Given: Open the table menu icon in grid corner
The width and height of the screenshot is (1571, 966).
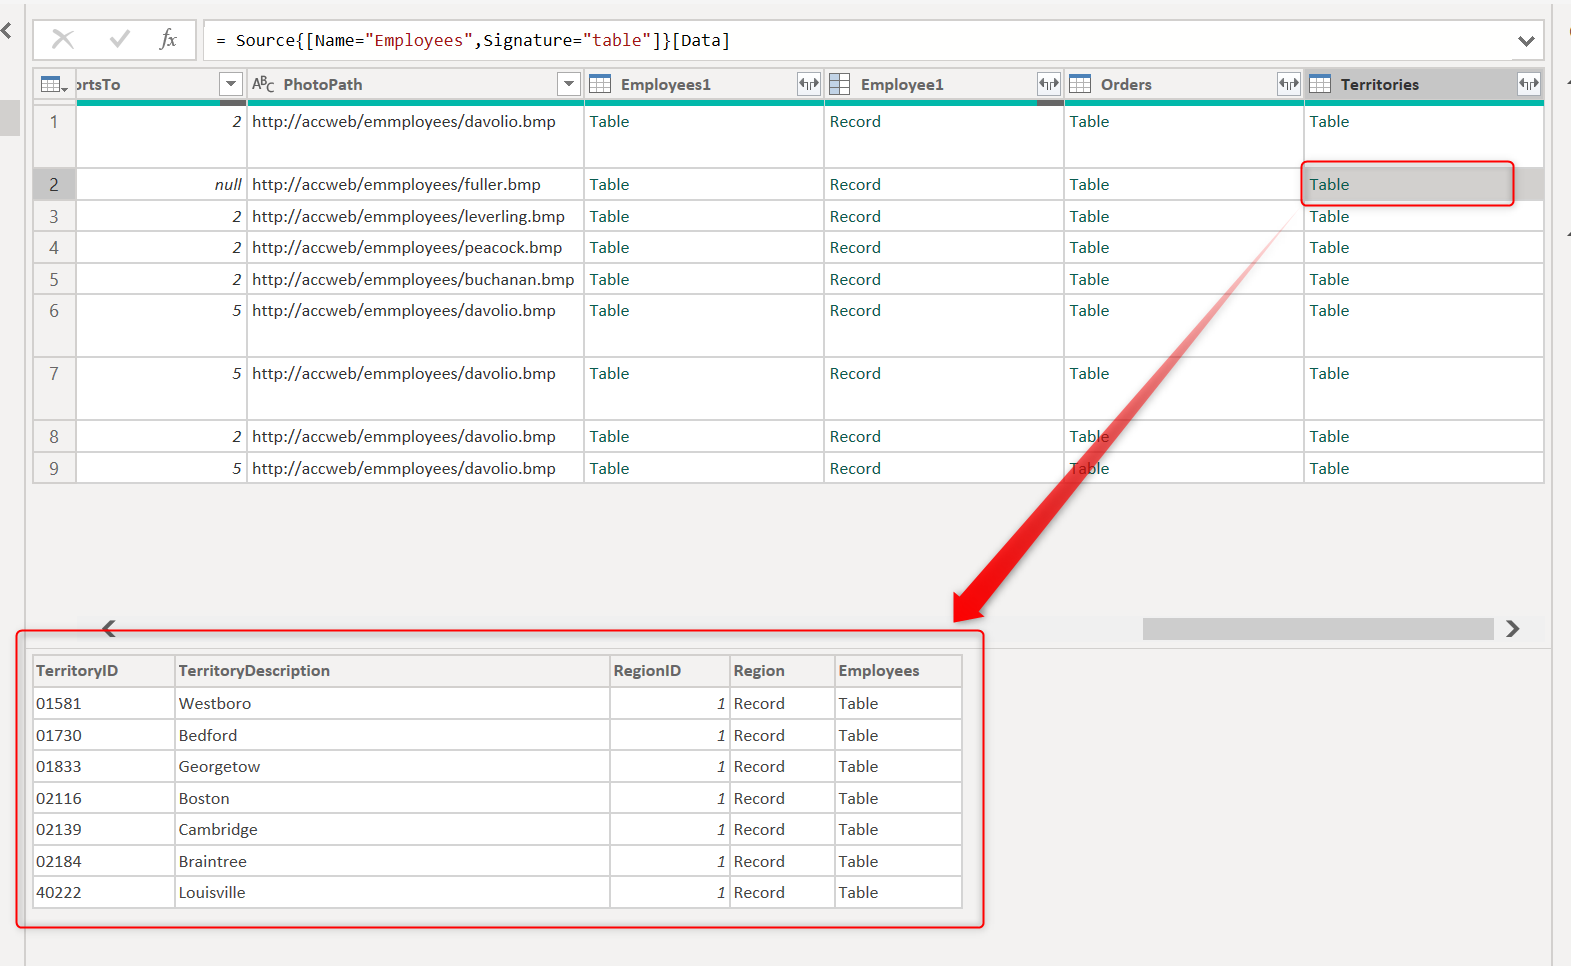Looking at the screenshot, I should (54, 85).
